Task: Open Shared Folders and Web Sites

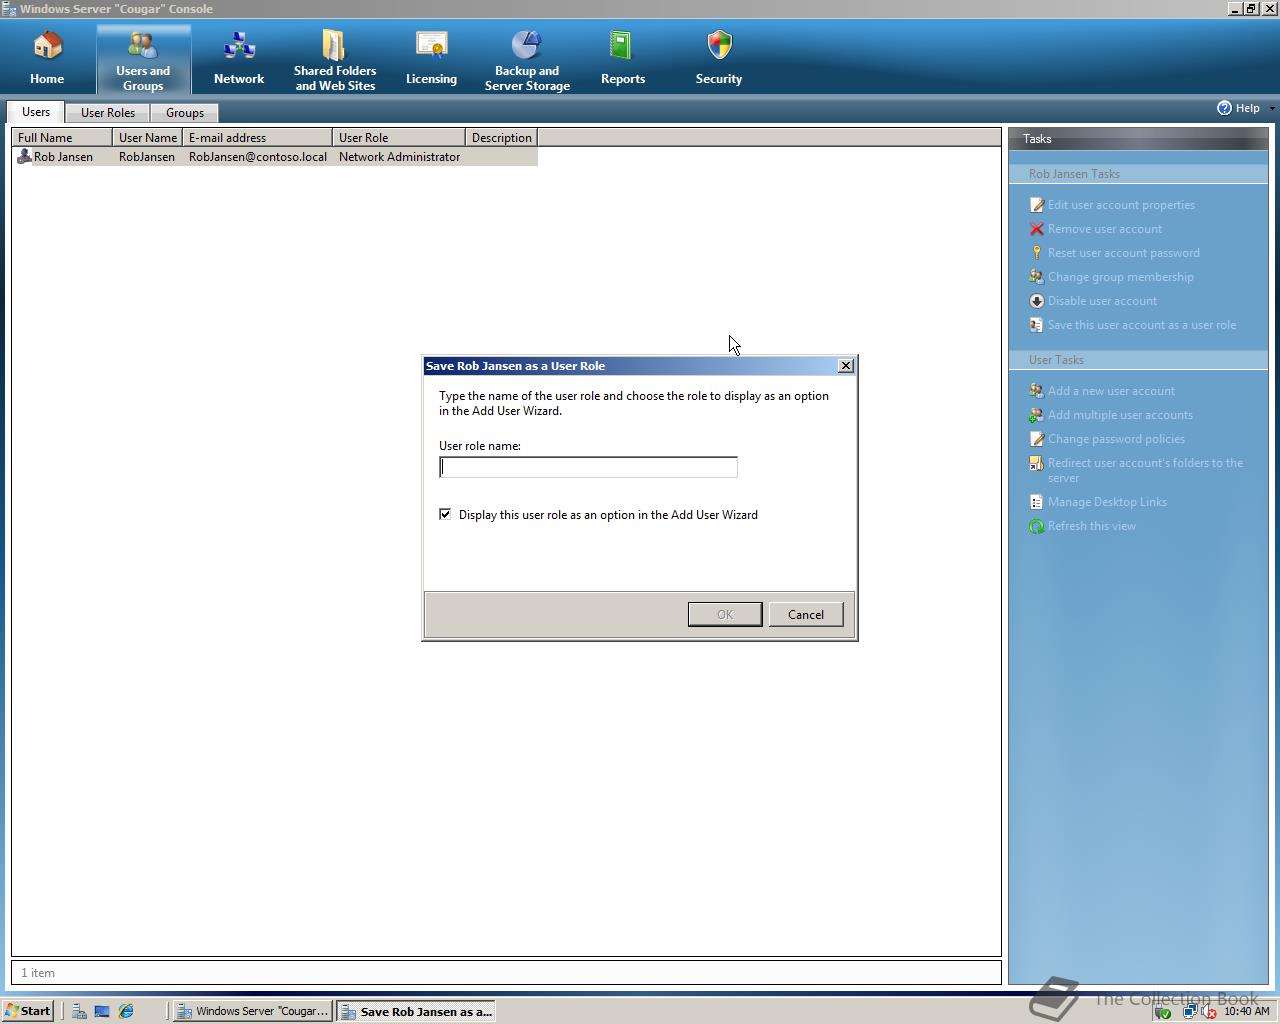Action: 335,46
